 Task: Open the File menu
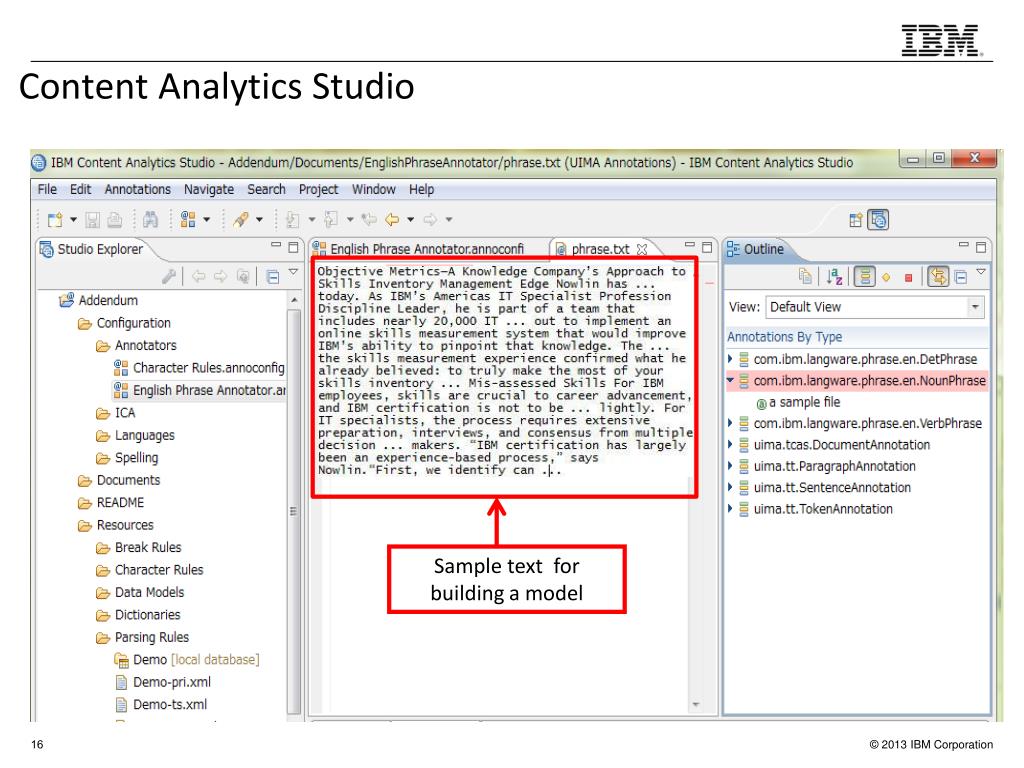[x=47, y=189]
